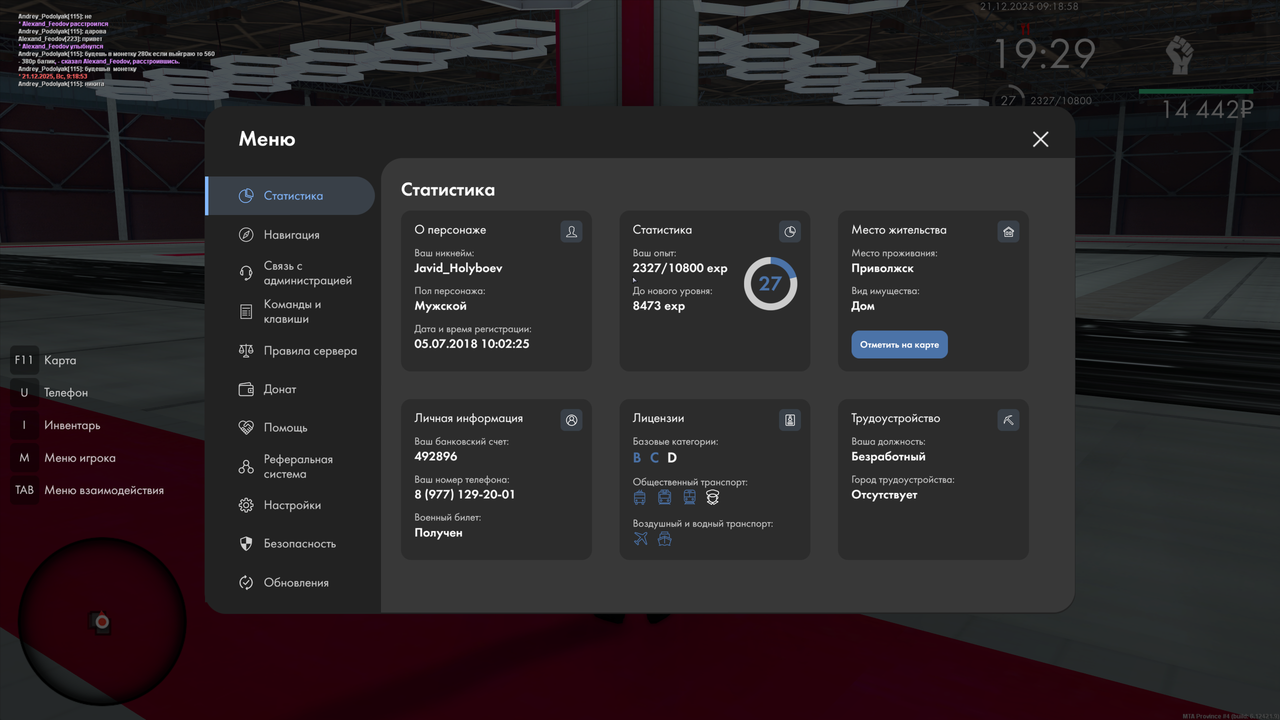Click the date 21.12.2025 09:18:58 stamp
The width and height of the screenshot is (1280, 720).
pos(1029,6)
